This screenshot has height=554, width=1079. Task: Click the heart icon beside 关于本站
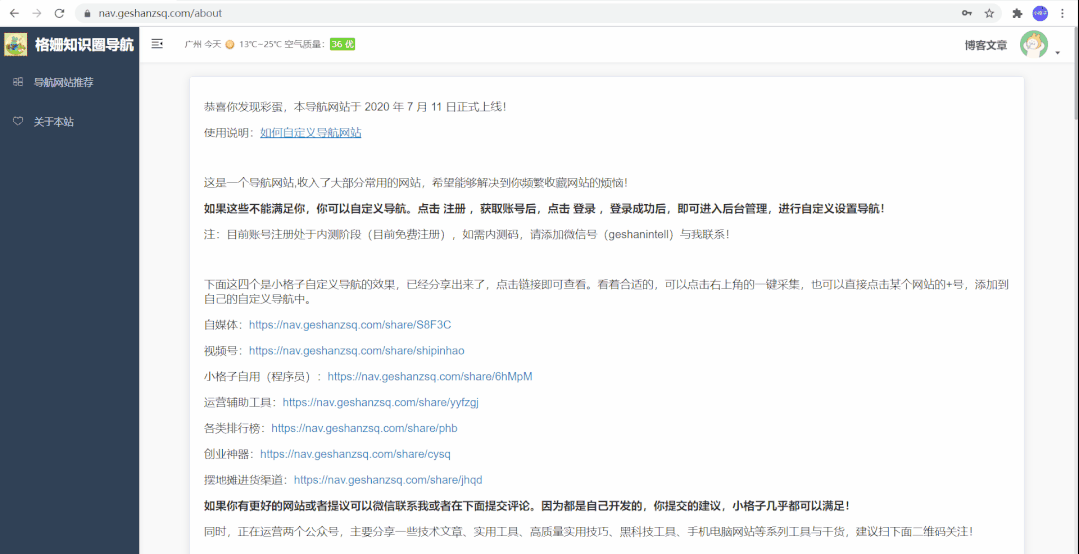(18, 121)
